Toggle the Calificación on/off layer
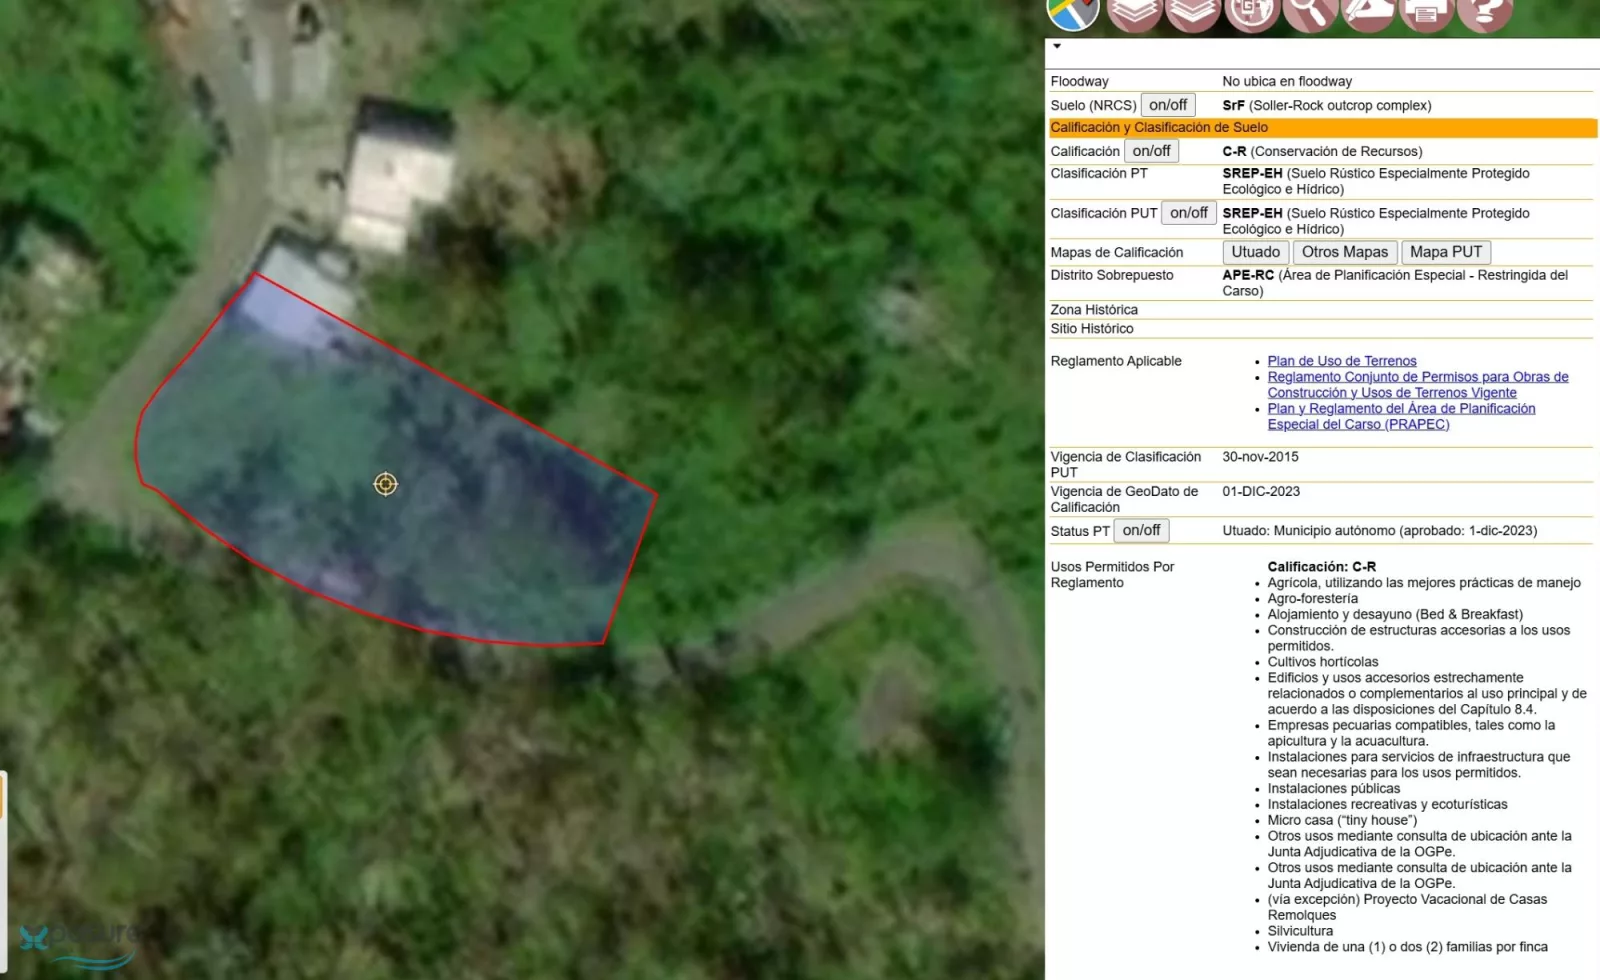This screenshot has height=980, width=1600. click(1151, 151)
